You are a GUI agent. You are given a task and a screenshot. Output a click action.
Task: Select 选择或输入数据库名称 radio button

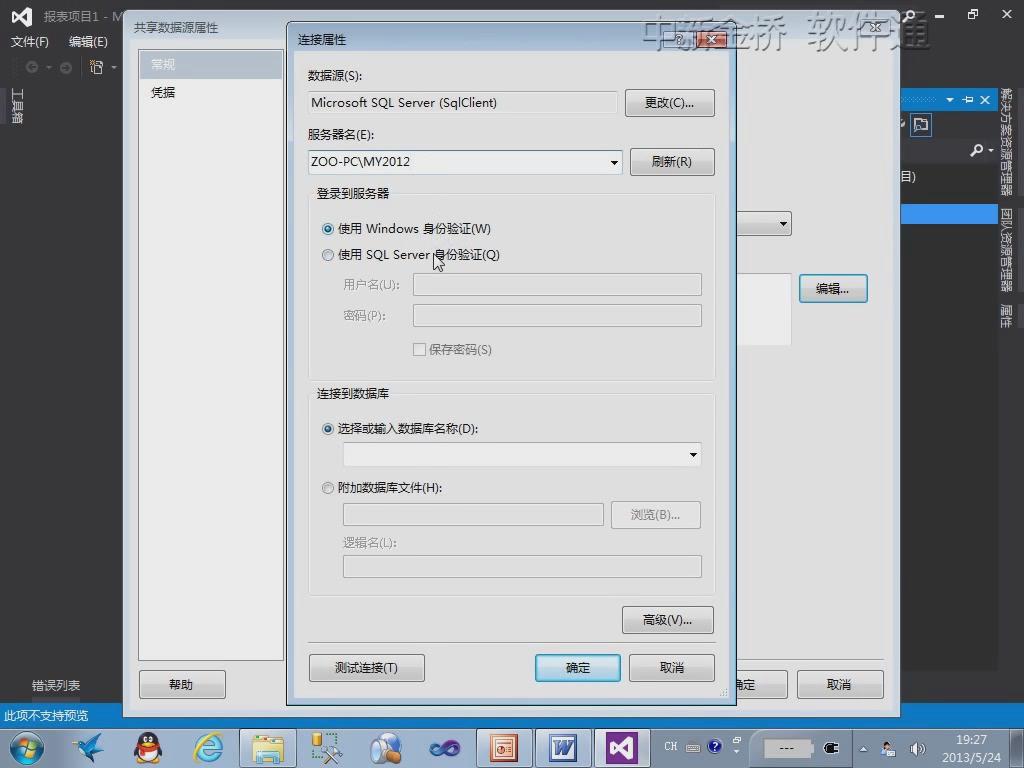tap(328, 429)
